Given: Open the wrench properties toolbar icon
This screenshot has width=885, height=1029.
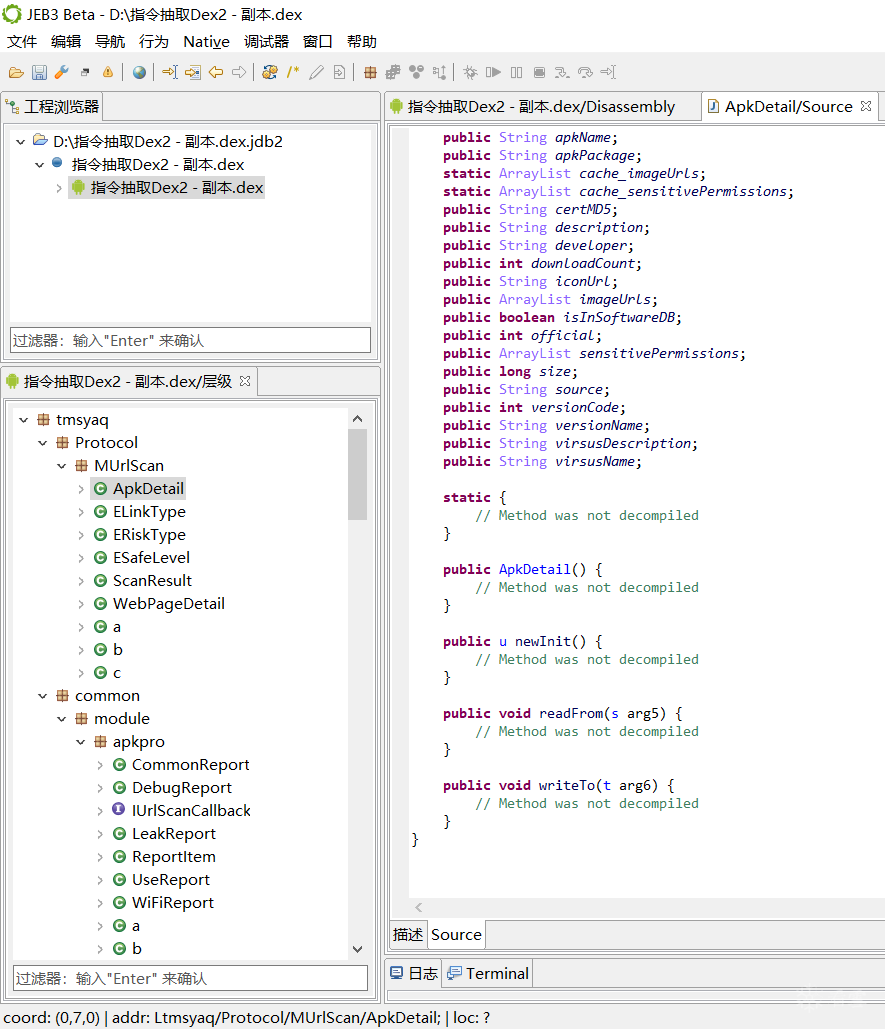Looking at the screenshot, I should (x=62, y=72).
